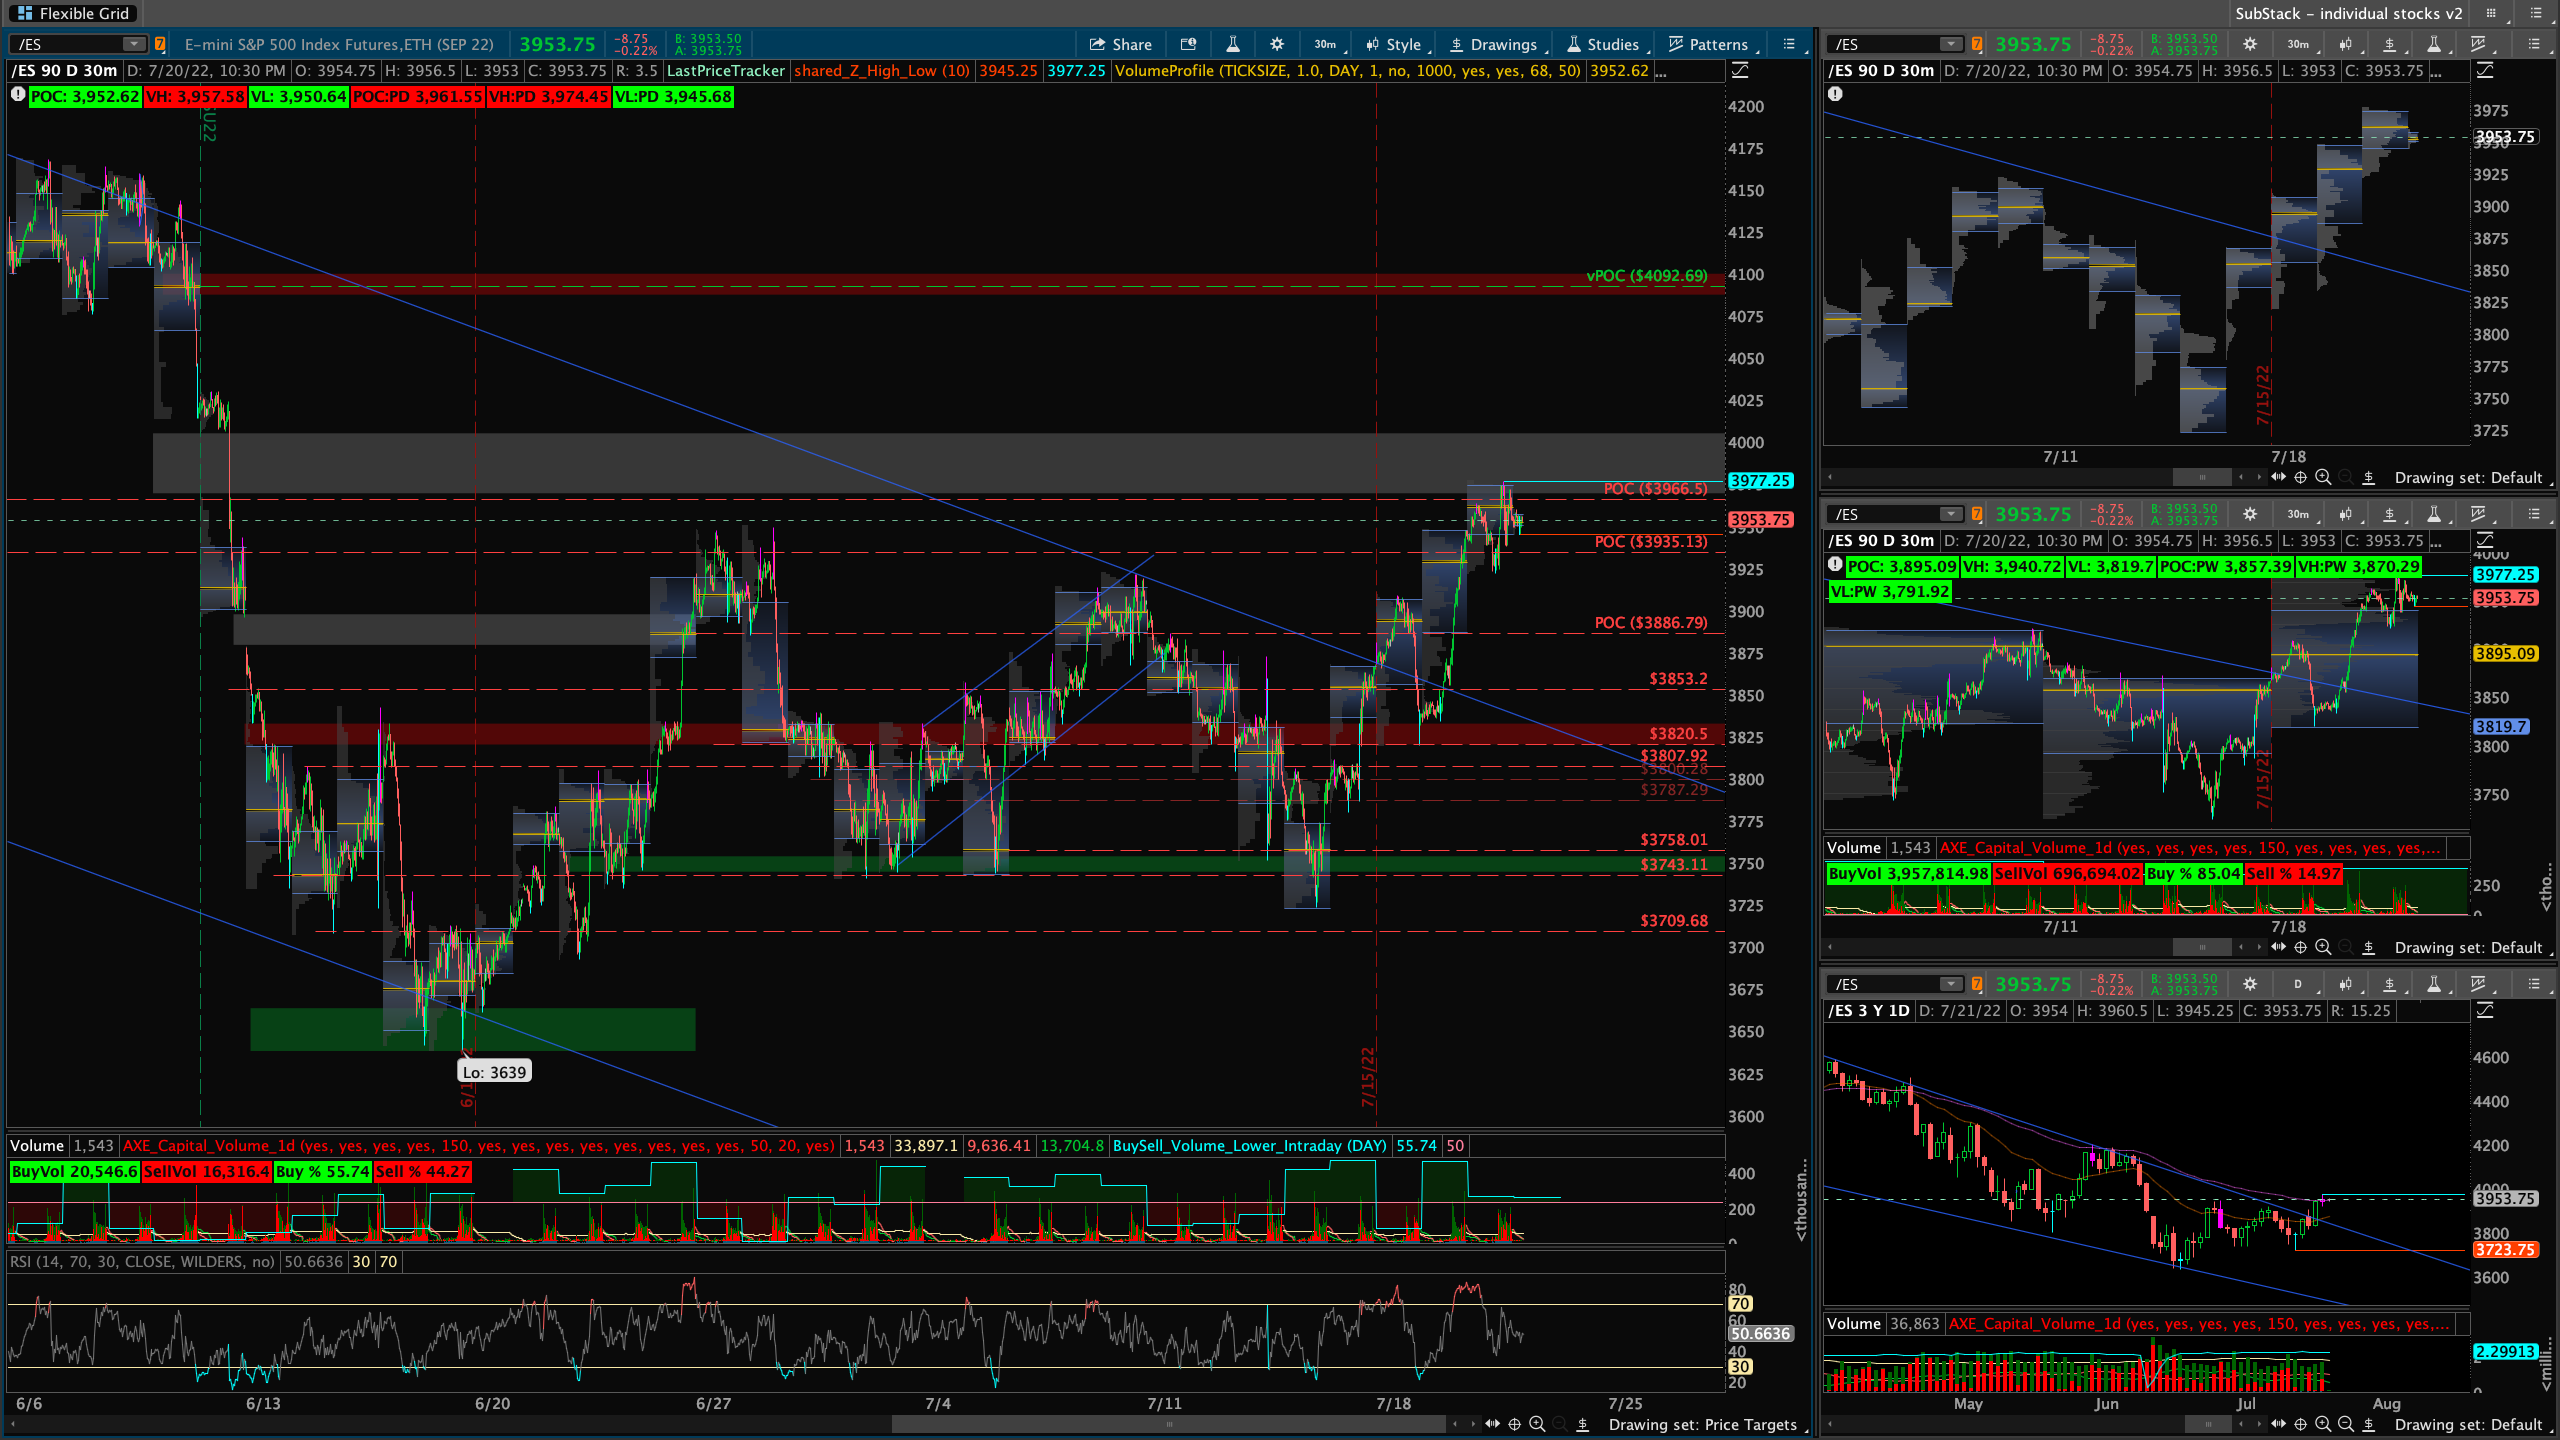Open Edit Studies flask icon beside gear
The image size is (2560, 1440).
click(1232, 44)
